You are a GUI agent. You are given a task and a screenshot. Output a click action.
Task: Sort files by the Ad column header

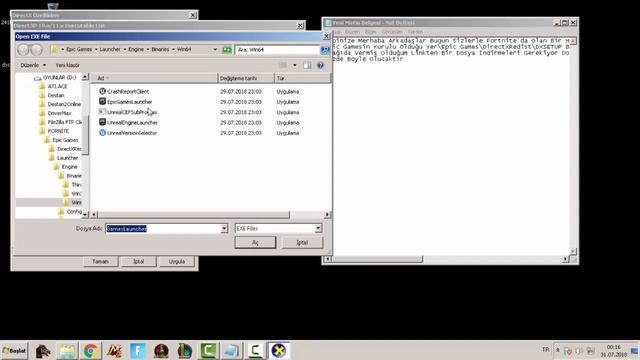click(x=155, y=78)
